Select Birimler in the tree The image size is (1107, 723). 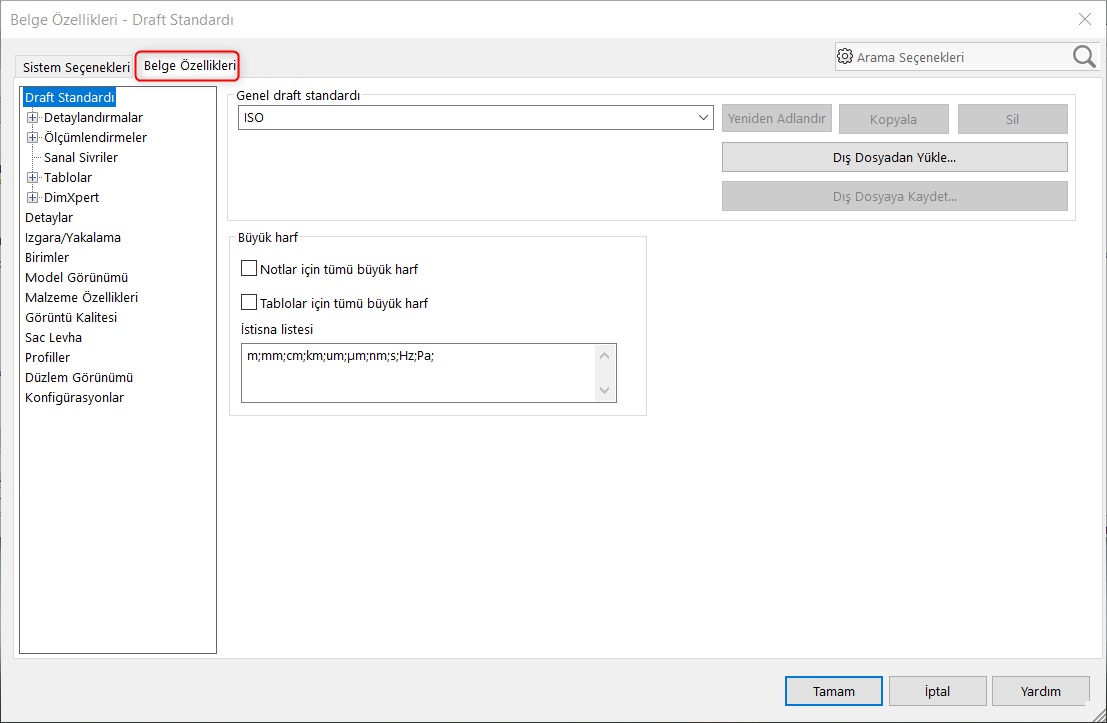click(47, 257)
